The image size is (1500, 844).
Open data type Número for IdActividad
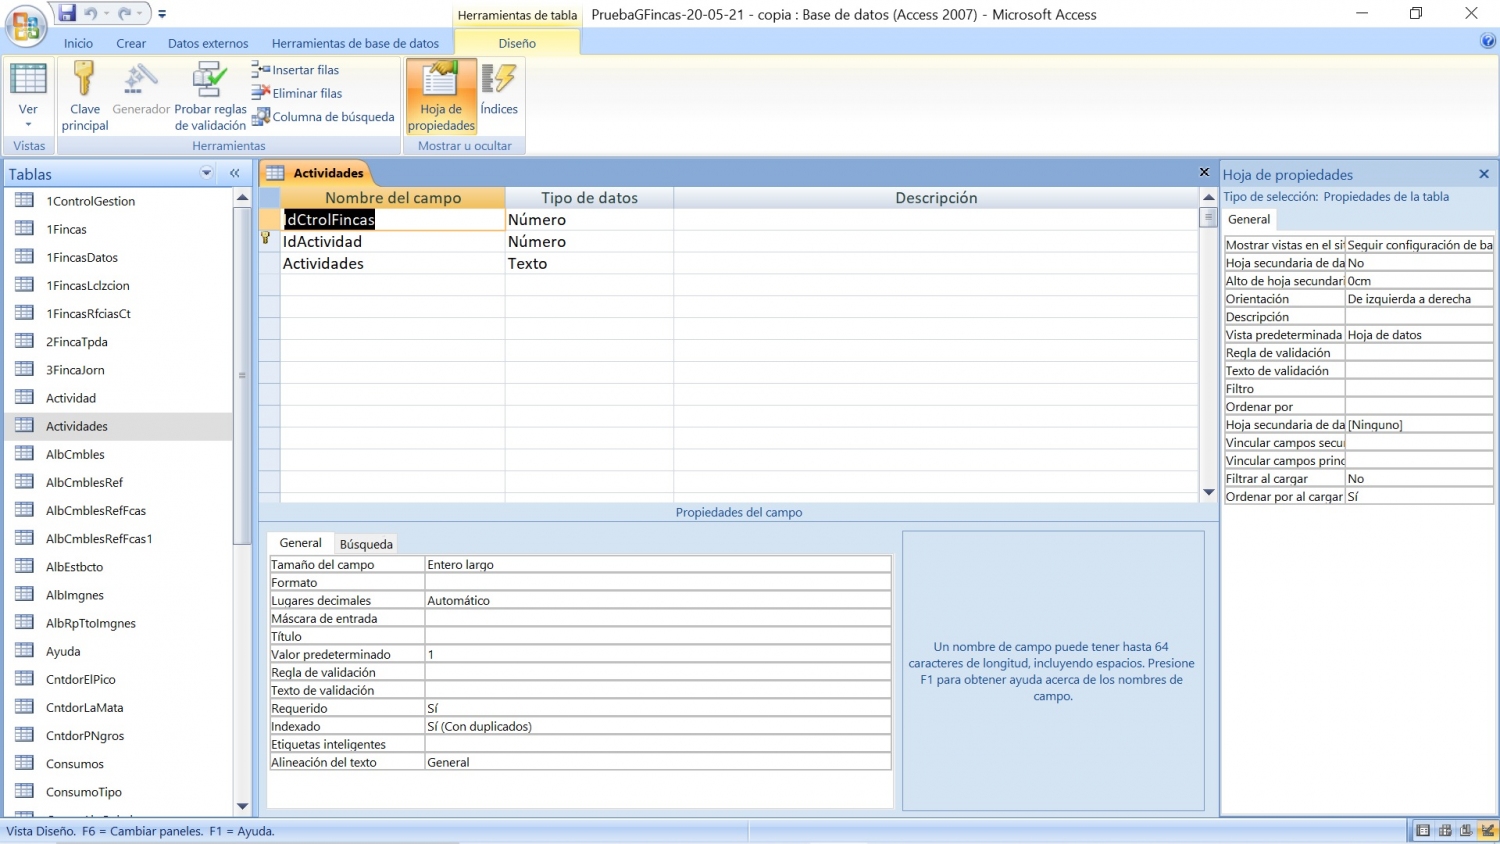(589, 242)
